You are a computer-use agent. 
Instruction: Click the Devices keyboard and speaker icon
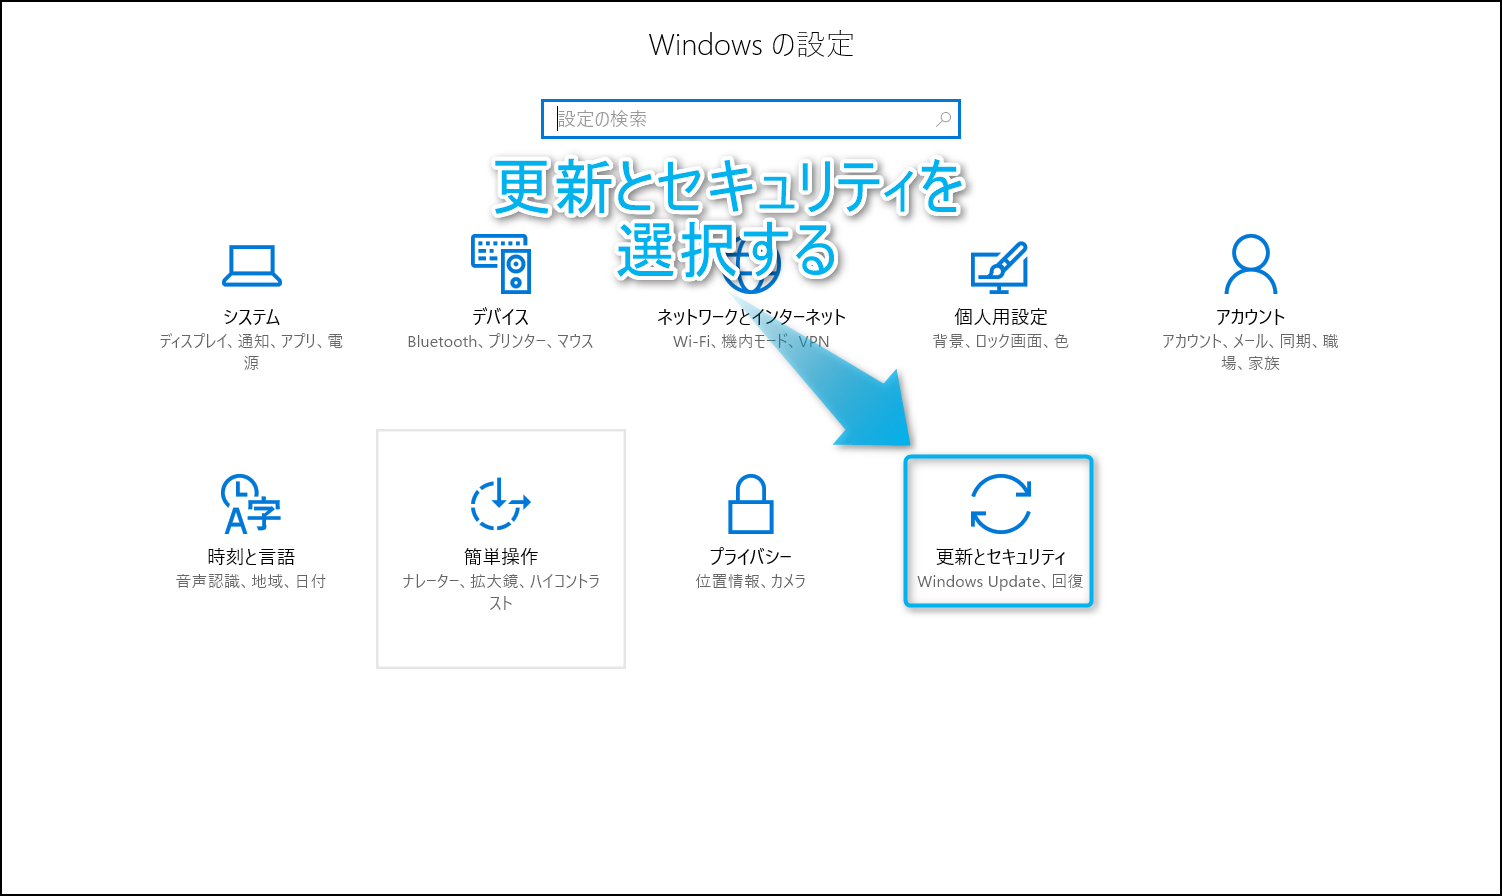500,264
